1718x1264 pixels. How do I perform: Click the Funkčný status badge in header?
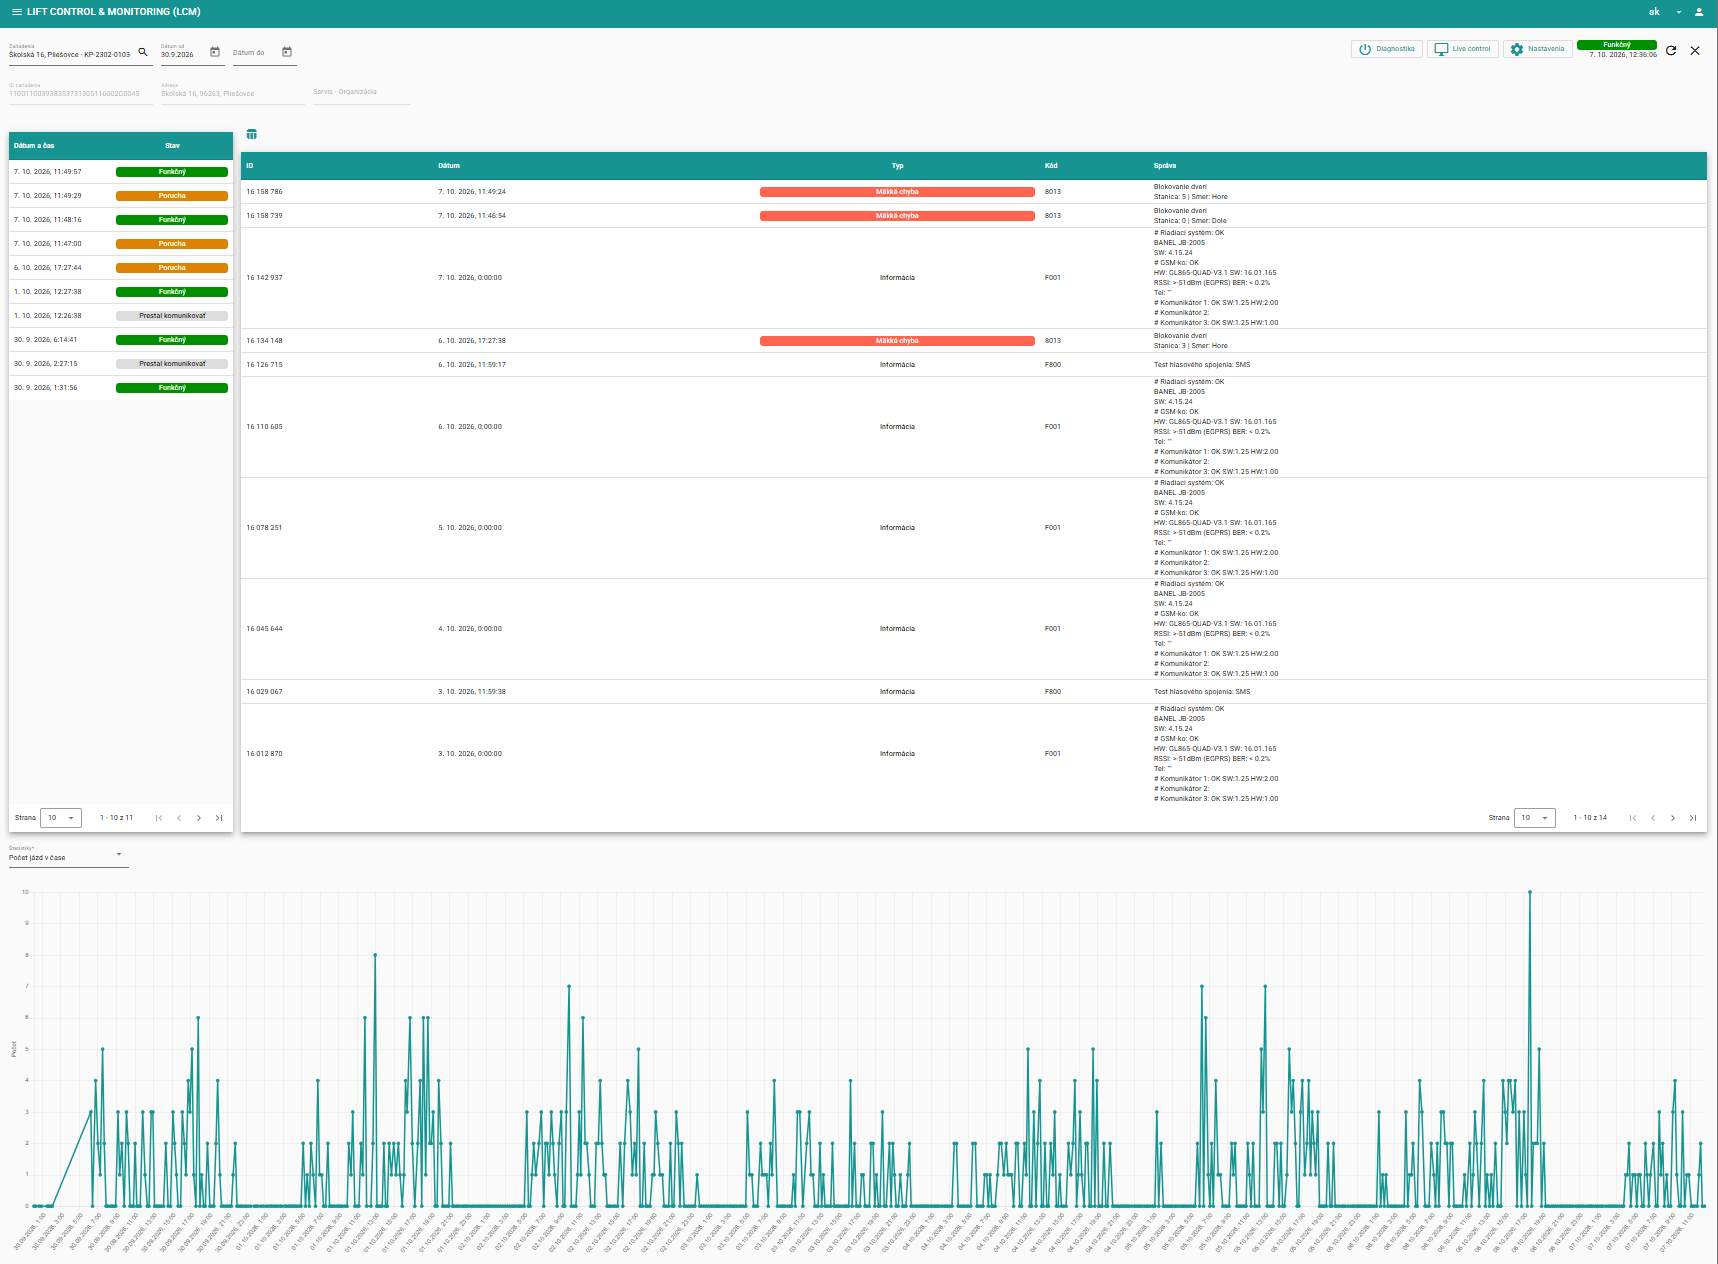(x=1616, y=45)
